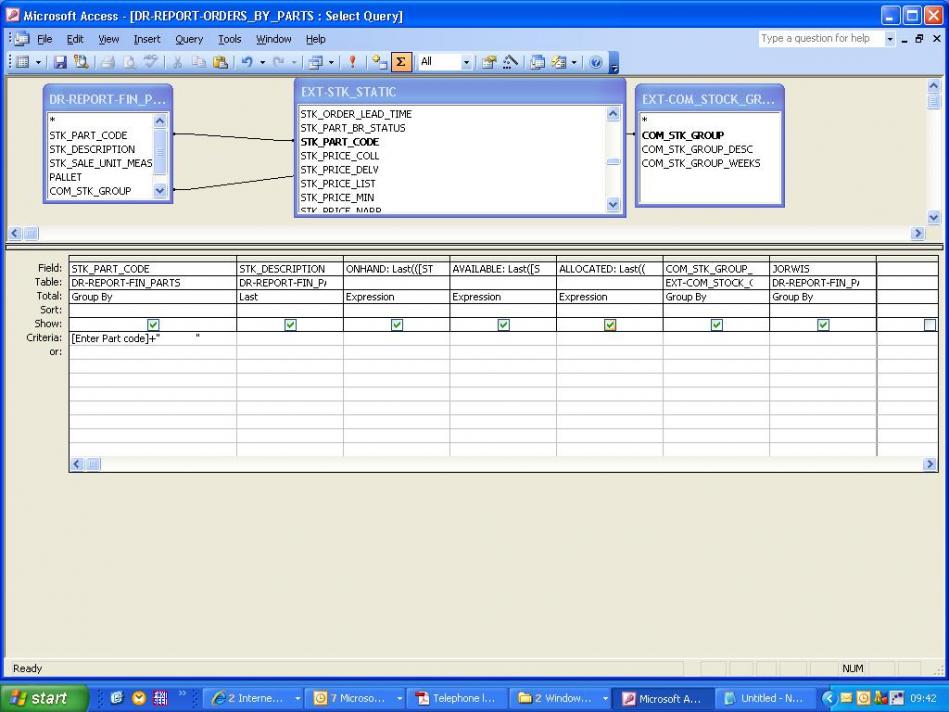The width and height of the screenshot is (949, 712).
Task: Click the Undo toolbar icon
Action: [245, 62]
